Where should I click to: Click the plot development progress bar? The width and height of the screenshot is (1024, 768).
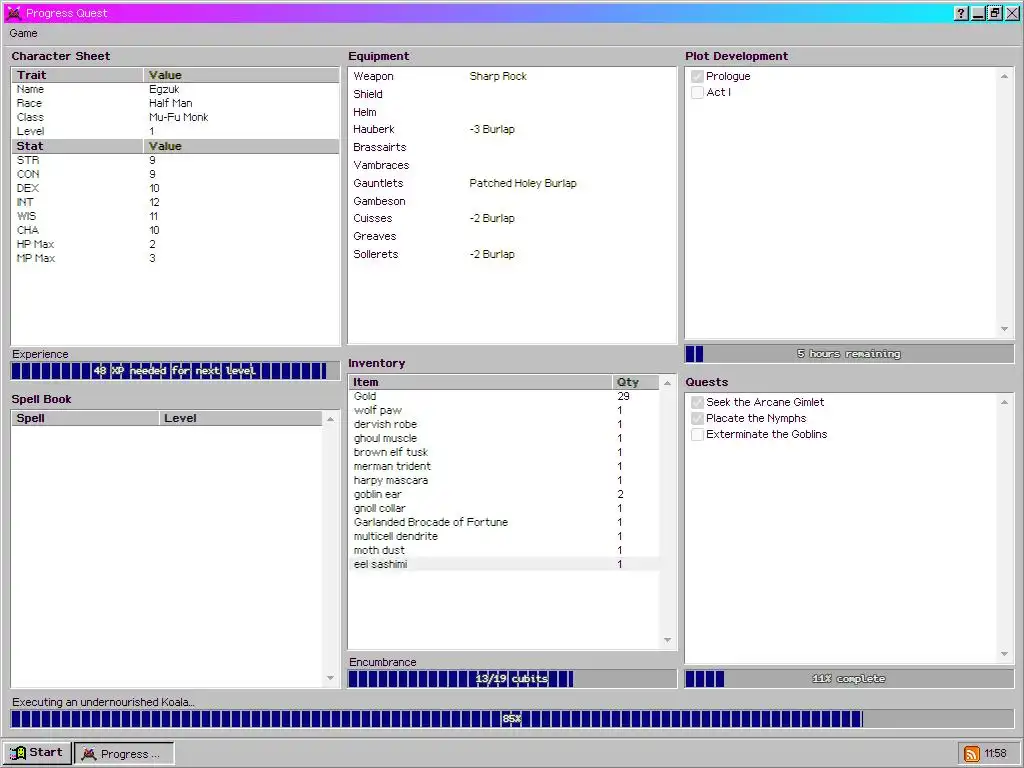tap(849, 354)
